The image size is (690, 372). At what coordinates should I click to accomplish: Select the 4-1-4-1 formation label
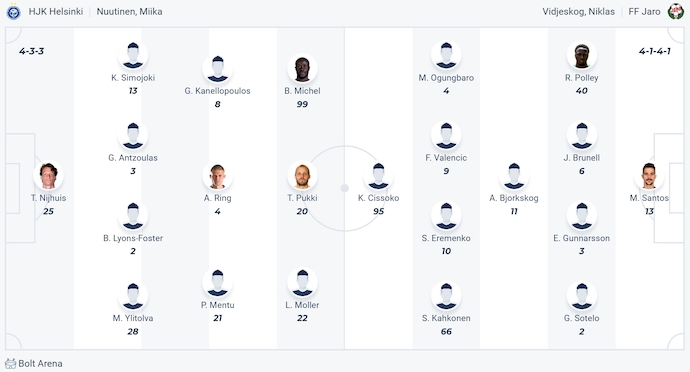(x=654, y=51)
